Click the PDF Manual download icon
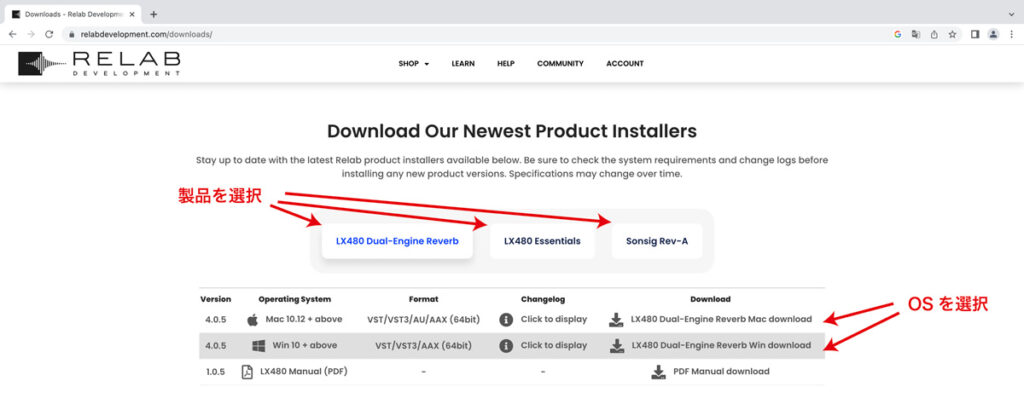This screenshot has height=404, width=1024. point(658,372)
